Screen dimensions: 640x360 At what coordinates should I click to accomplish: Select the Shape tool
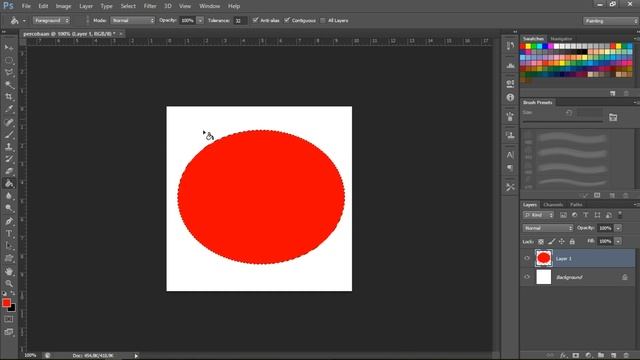coord(9,258)
